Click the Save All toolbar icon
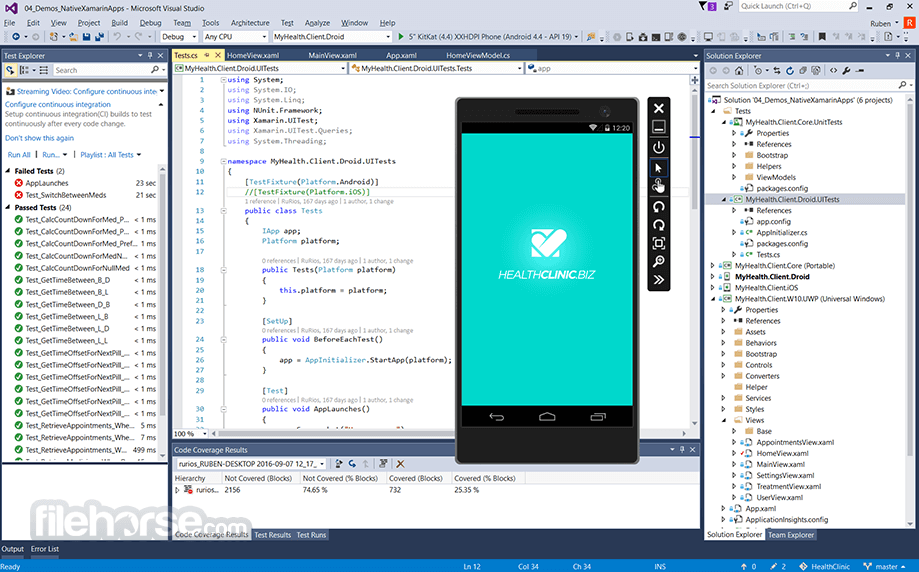The height and width of the screenshot is (572, 919). pos(99,36)
